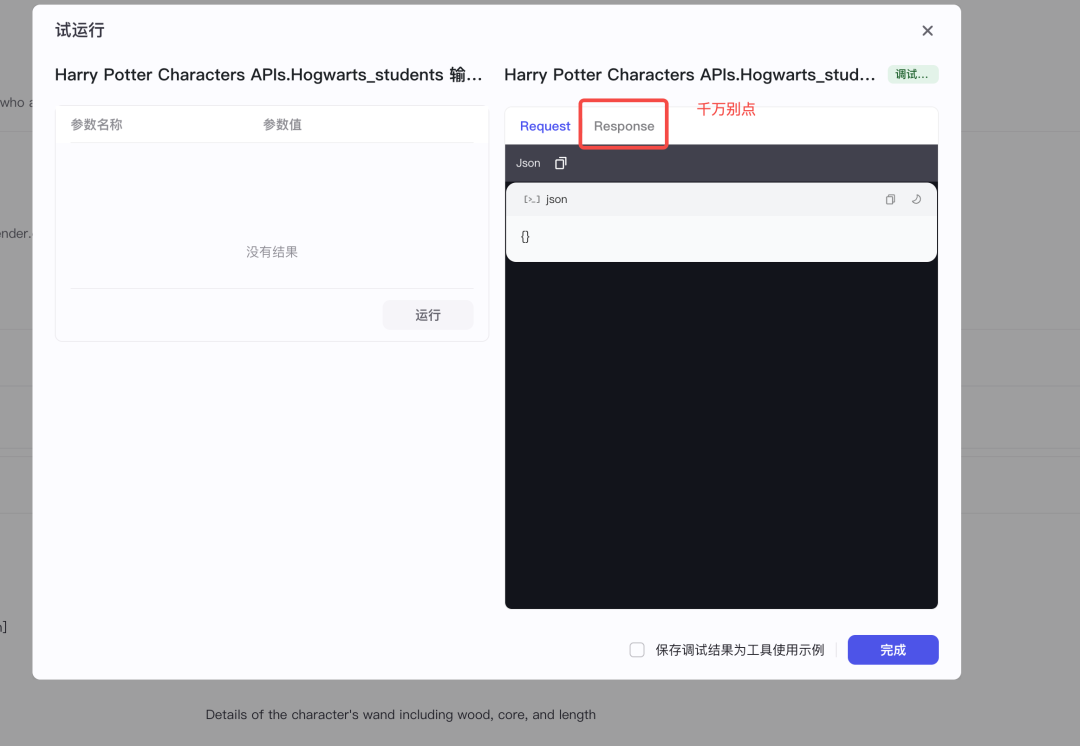
Task: Open the Response tab
Action: click(624, 126)
